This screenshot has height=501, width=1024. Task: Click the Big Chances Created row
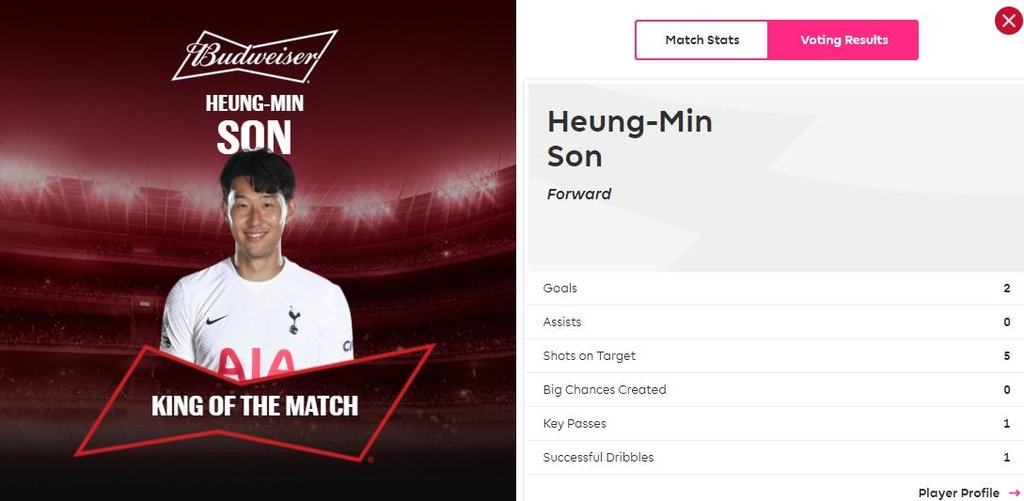[774, 390]
